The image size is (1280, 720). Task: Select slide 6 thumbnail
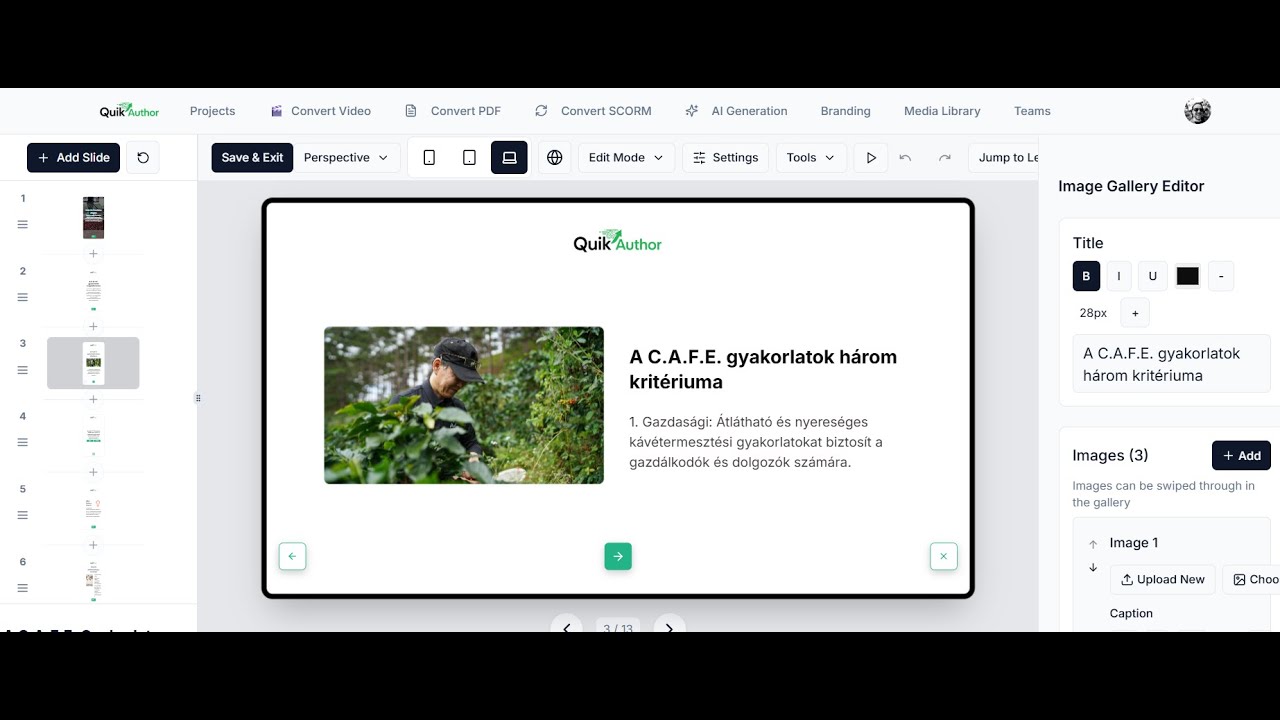point(93,580)
